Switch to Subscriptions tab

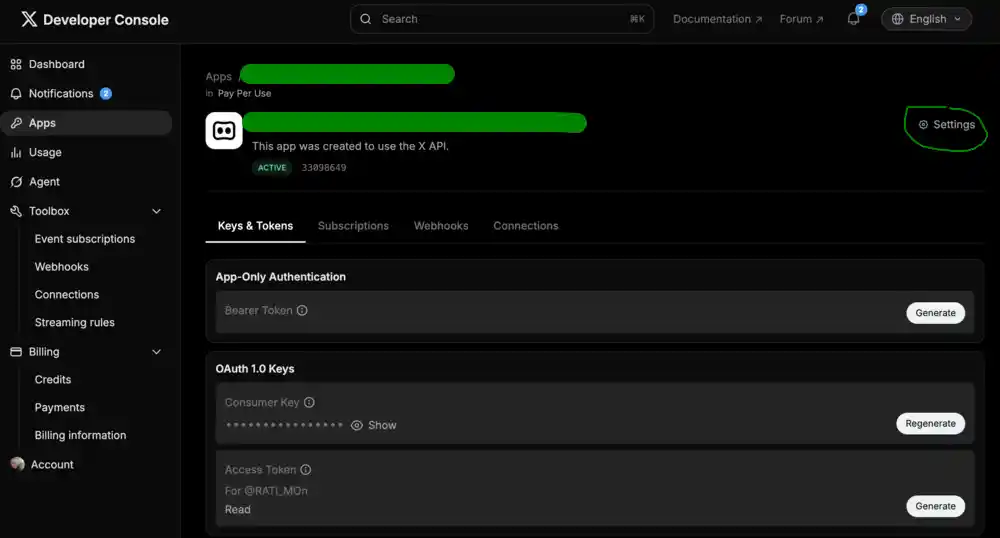tap(353, 226)
